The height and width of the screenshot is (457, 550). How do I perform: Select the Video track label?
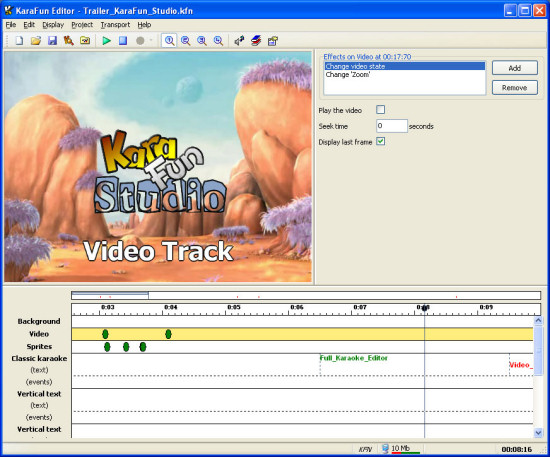[39, 334]
